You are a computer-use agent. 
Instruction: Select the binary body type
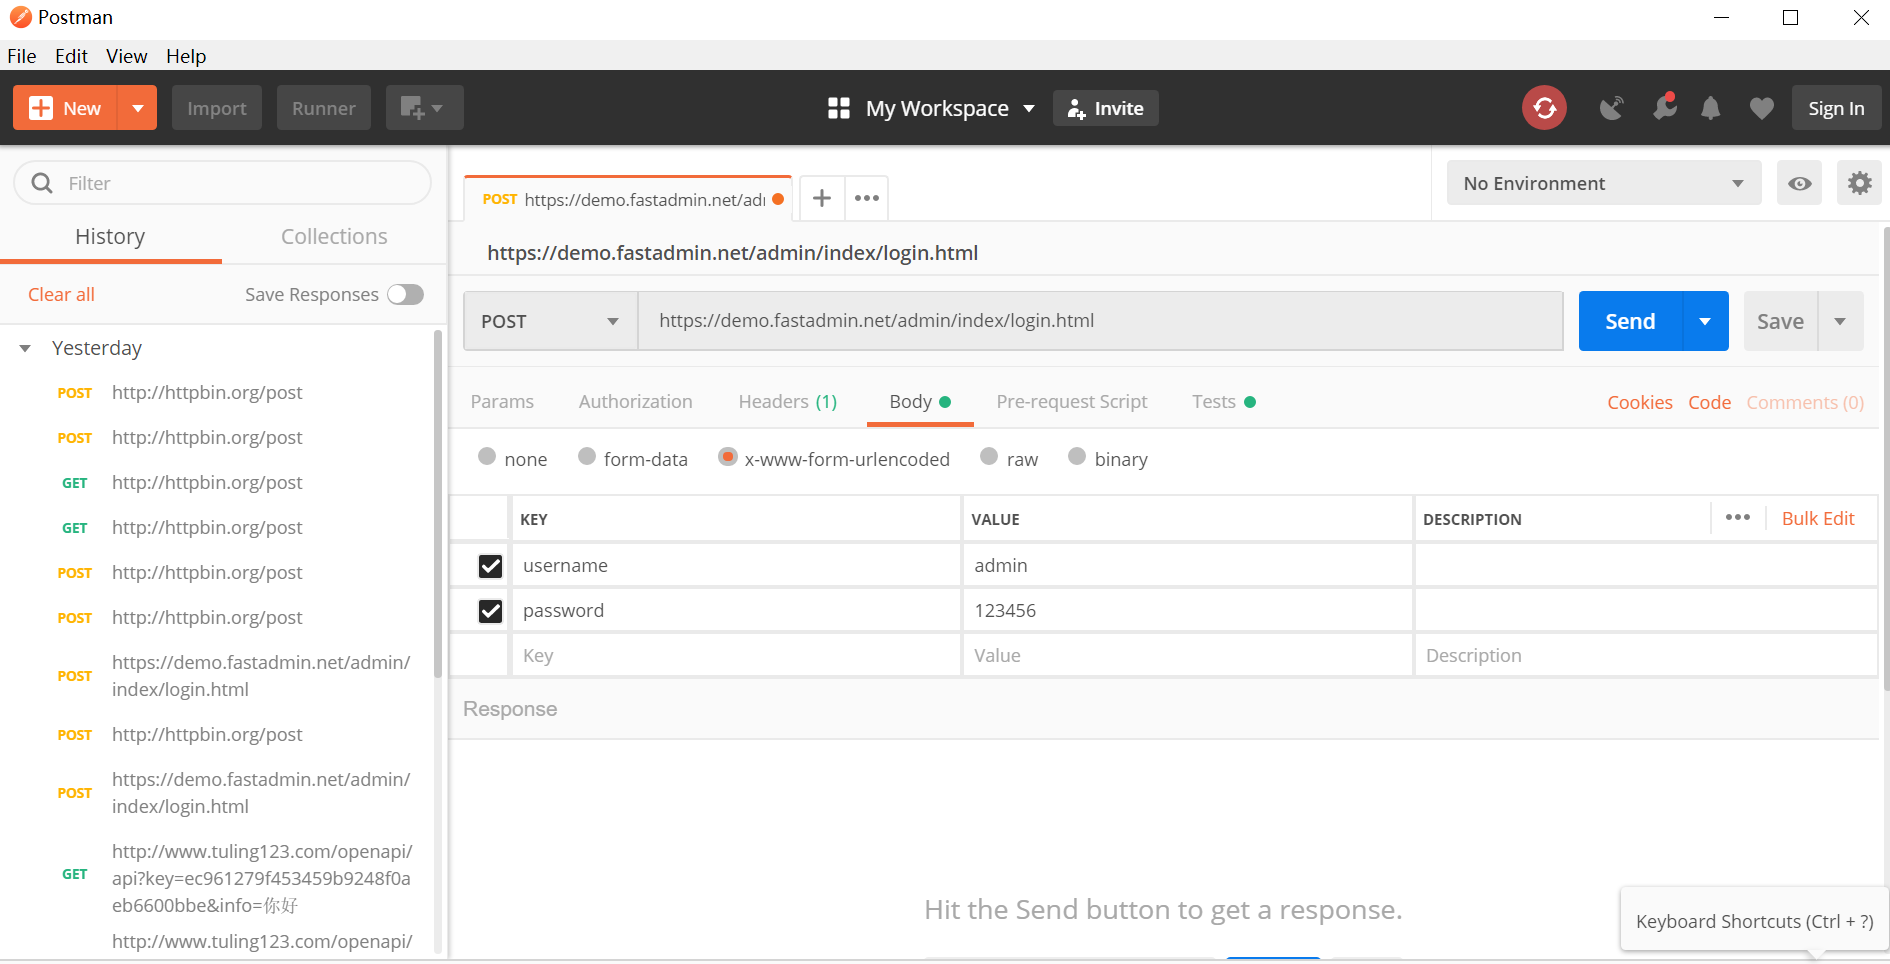coord(1077,457)
